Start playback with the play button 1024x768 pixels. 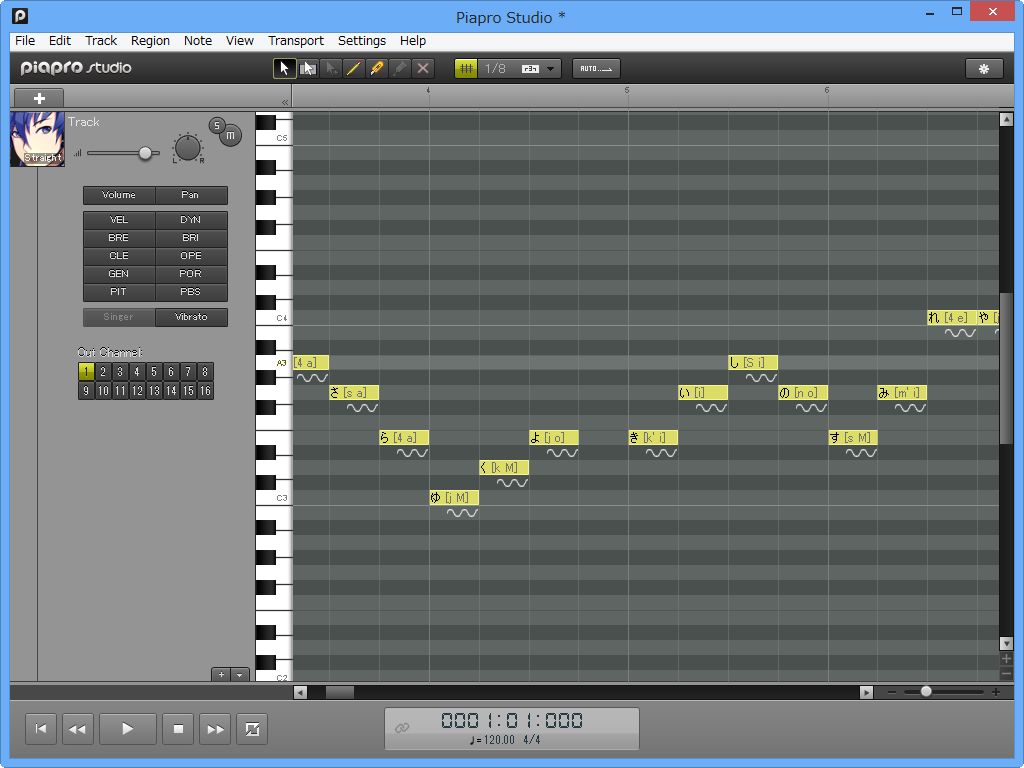tap(127, 729)
